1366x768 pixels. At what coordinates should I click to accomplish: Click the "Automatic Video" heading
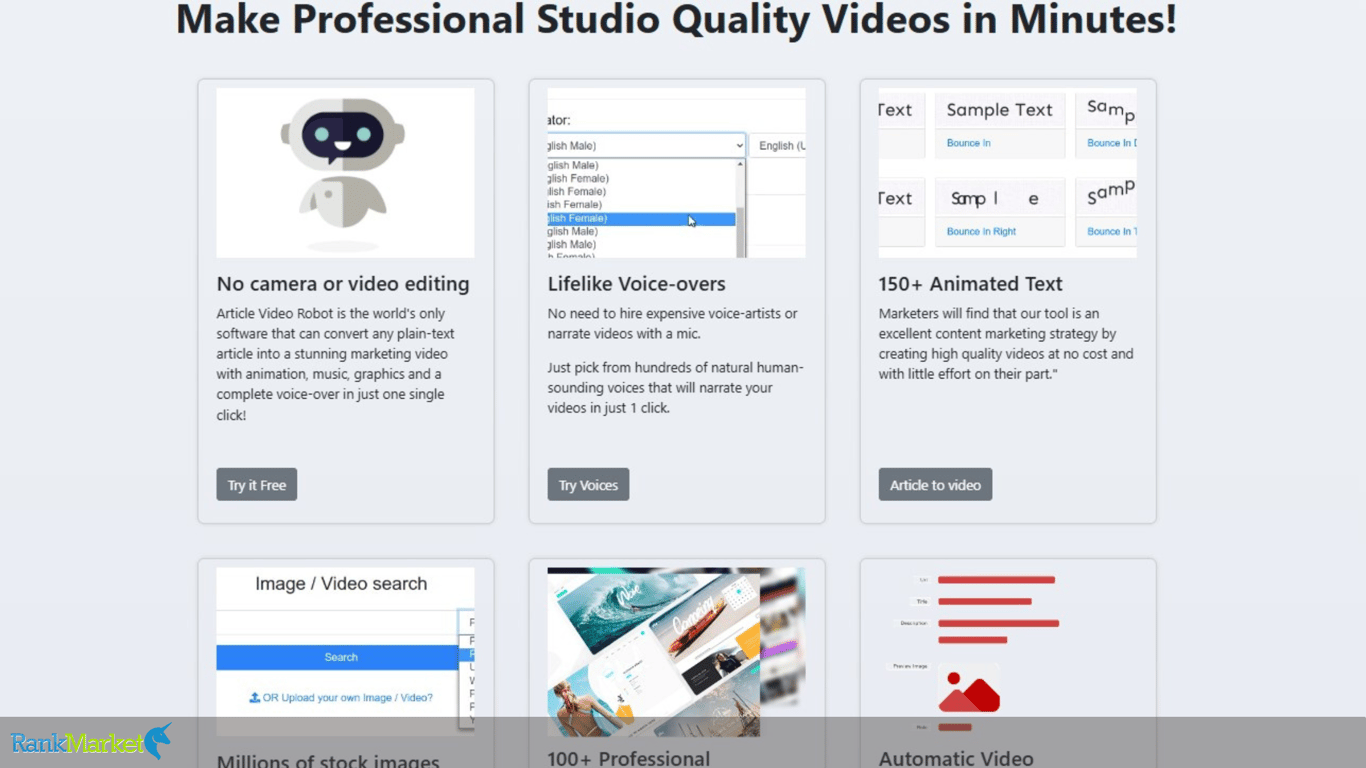pos(956,759)
